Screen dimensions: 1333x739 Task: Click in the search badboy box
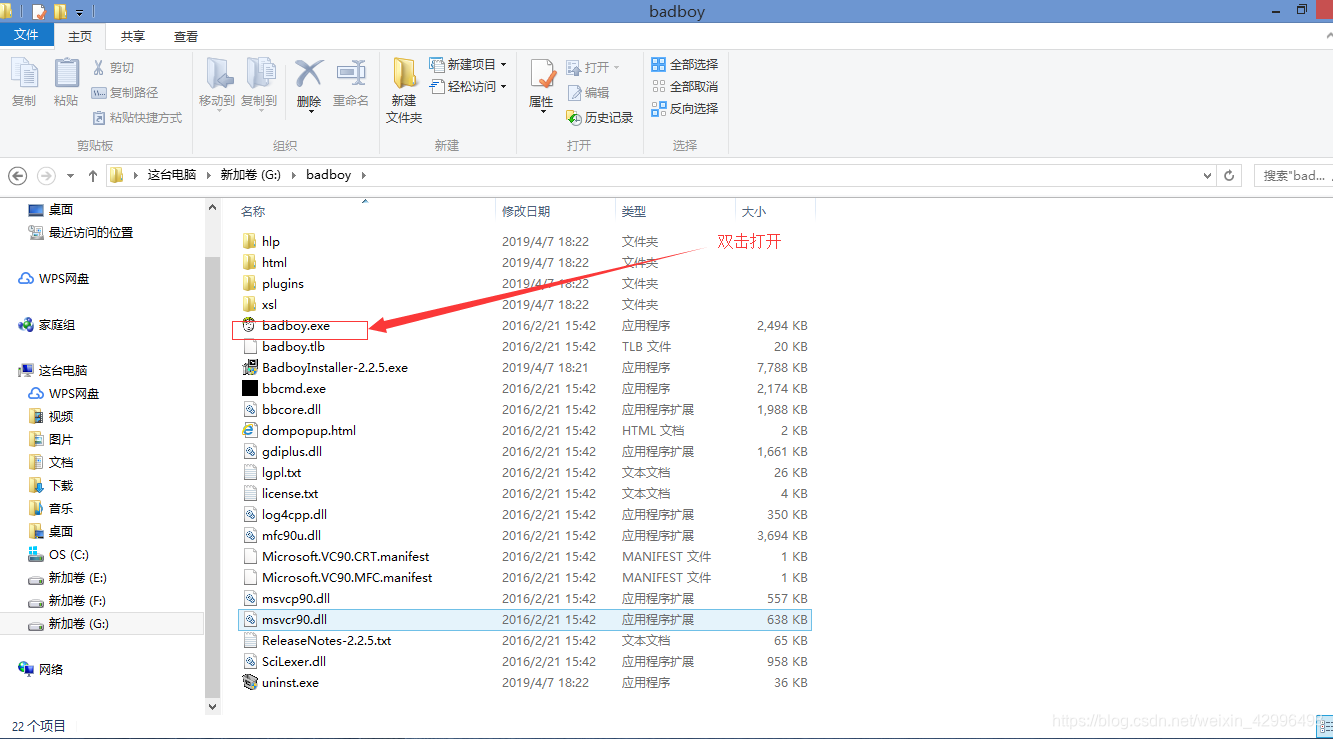coord(1293,175)
